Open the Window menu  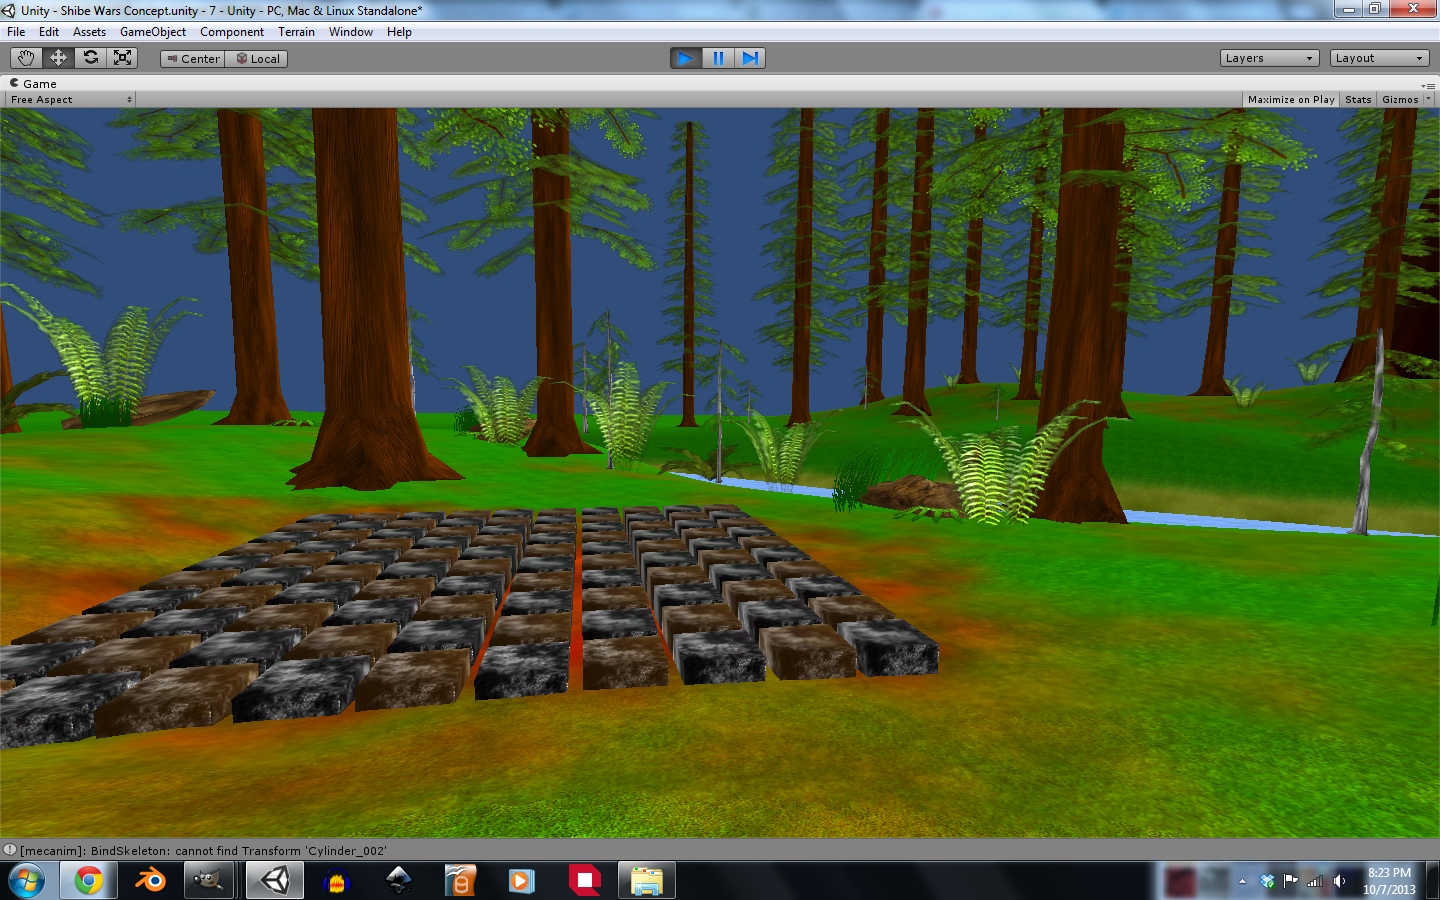tap(351, 32)
